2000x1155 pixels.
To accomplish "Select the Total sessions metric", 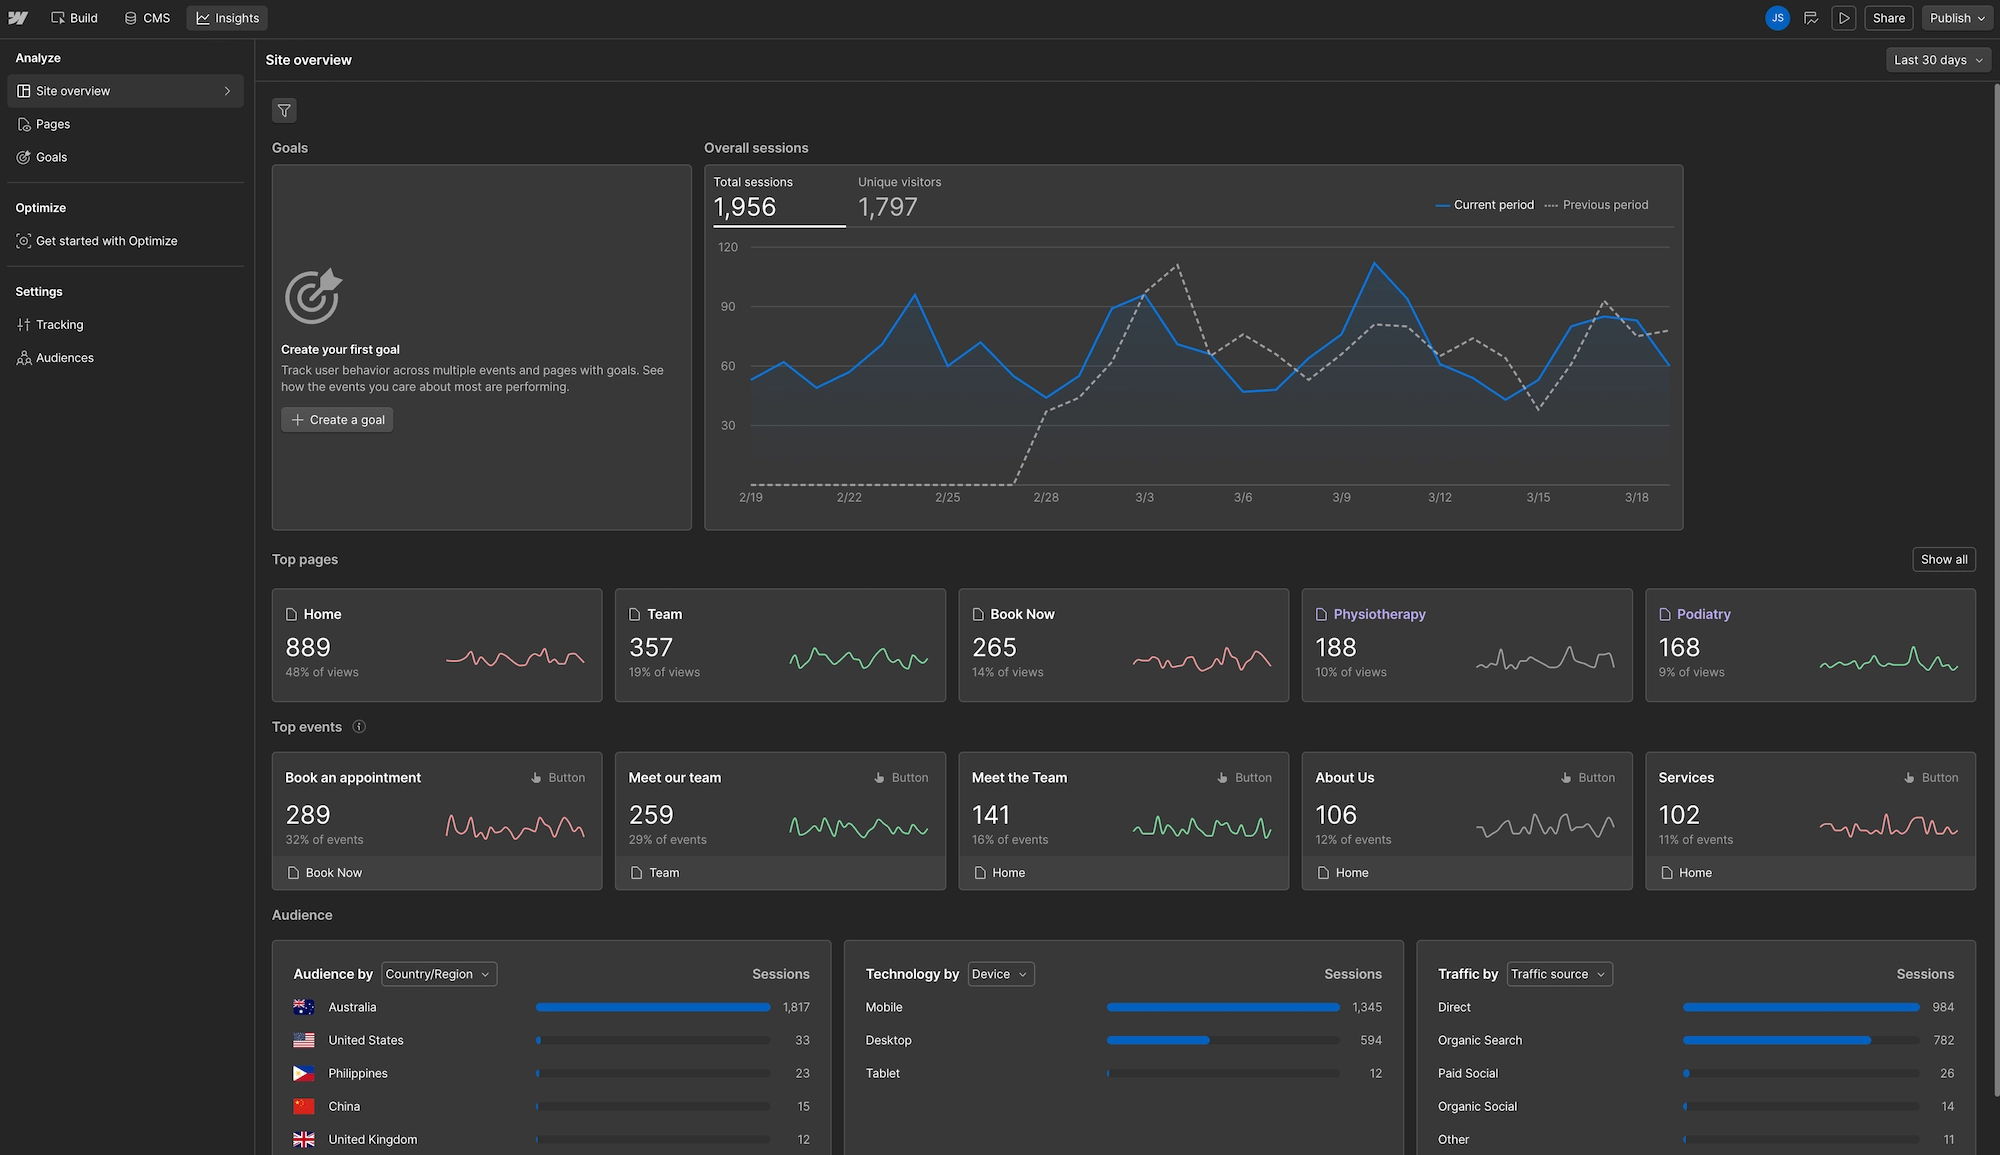I will (778, 197).
